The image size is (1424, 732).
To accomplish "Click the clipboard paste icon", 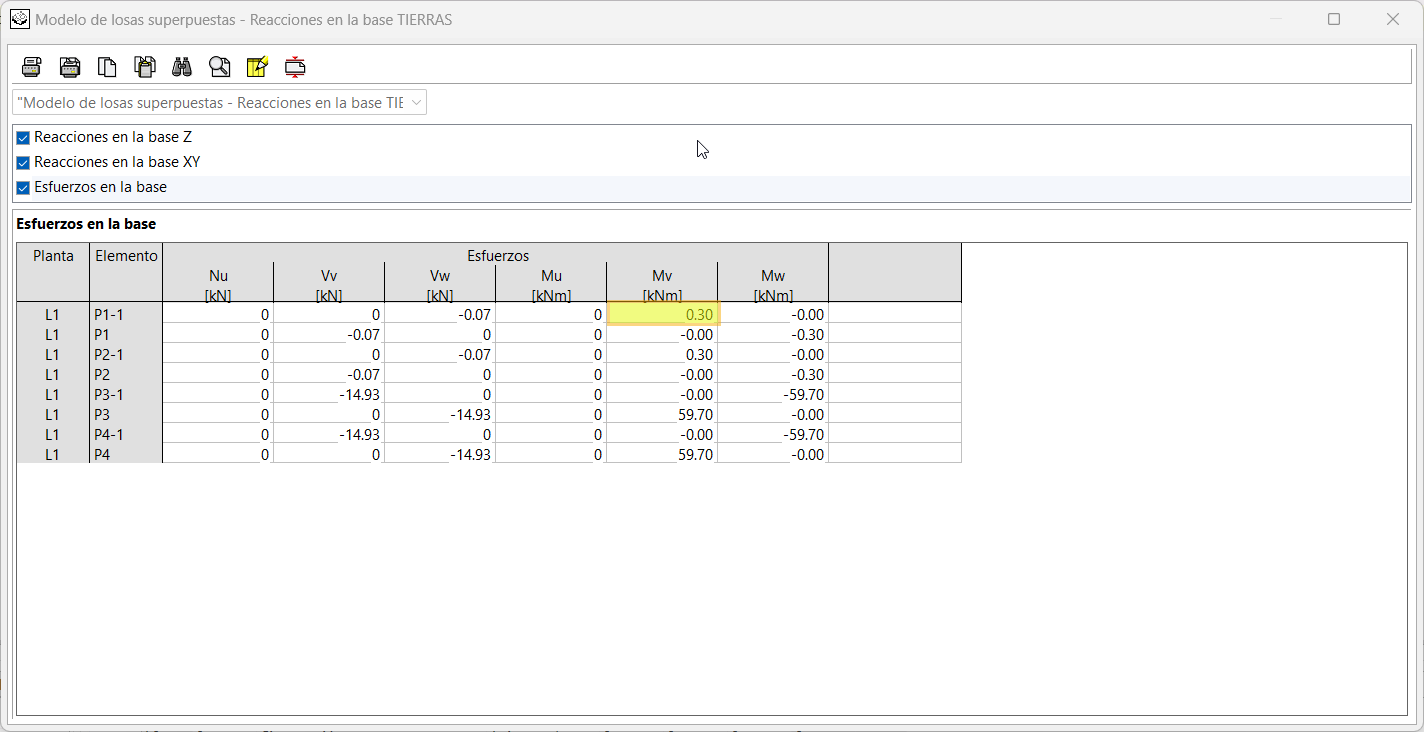I will 145,67.
